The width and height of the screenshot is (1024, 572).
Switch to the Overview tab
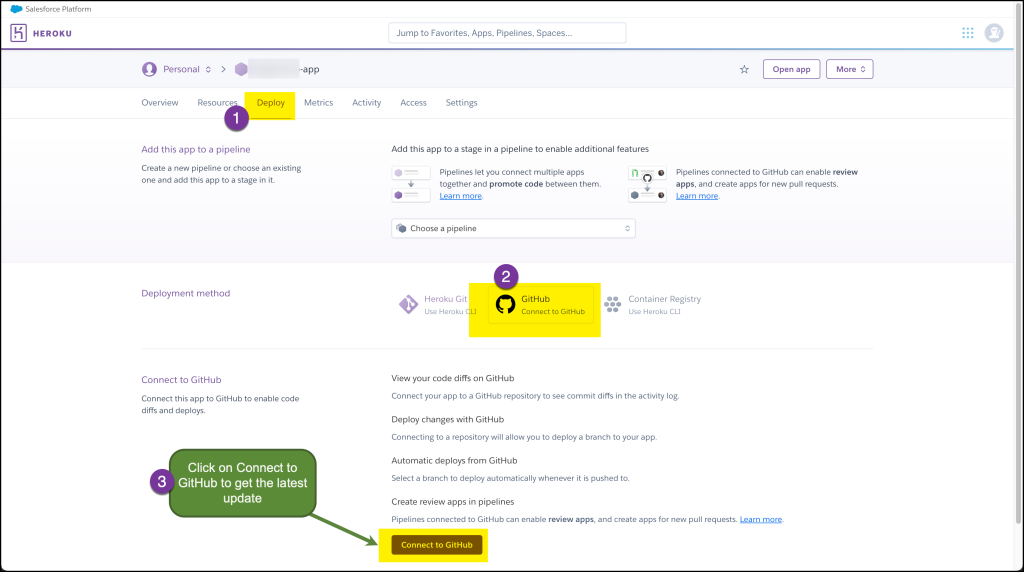tap(160, 103)
